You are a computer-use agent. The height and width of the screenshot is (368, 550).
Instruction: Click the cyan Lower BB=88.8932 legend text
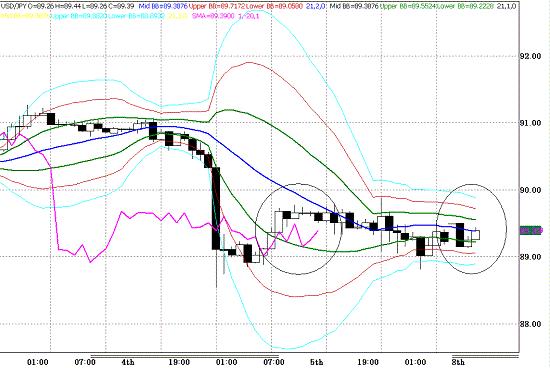[x=137, y=16]
